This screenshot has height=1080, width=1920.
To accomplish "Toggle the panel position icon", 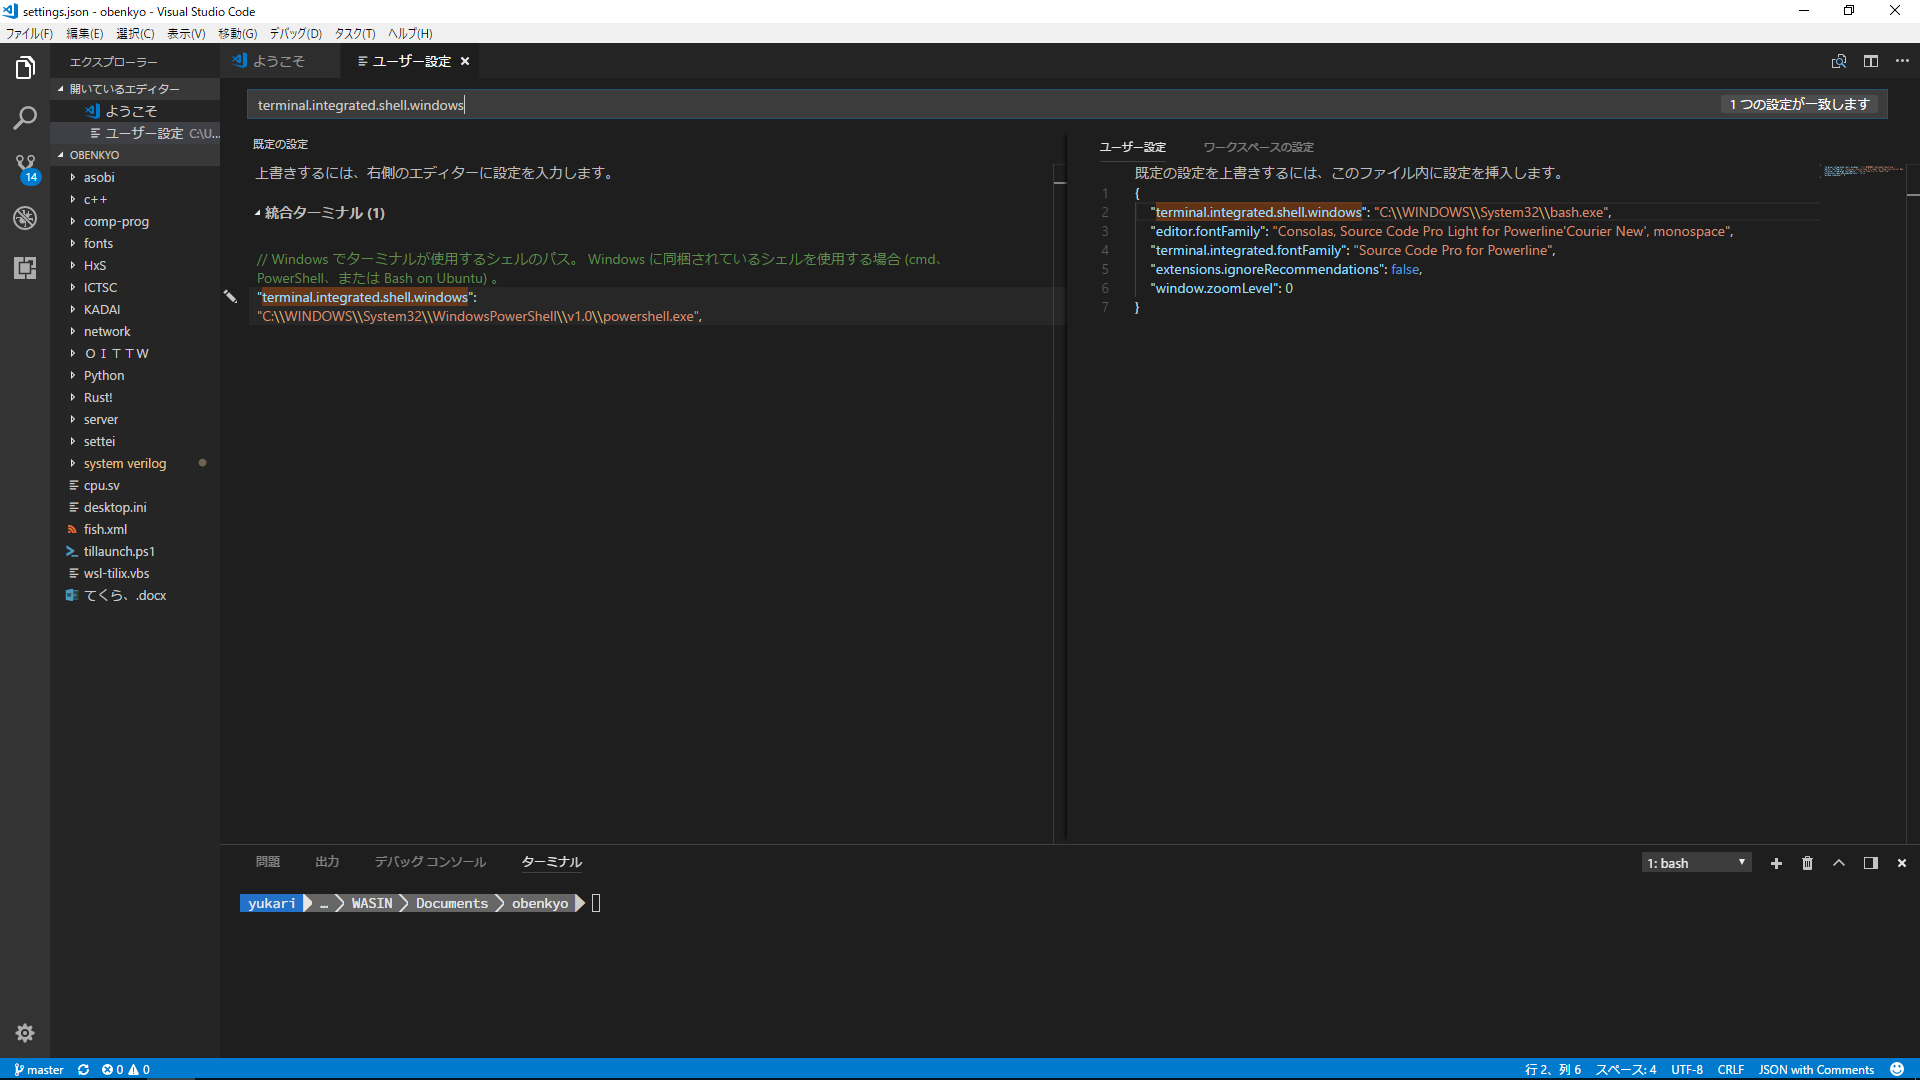I will [1870, 863].
